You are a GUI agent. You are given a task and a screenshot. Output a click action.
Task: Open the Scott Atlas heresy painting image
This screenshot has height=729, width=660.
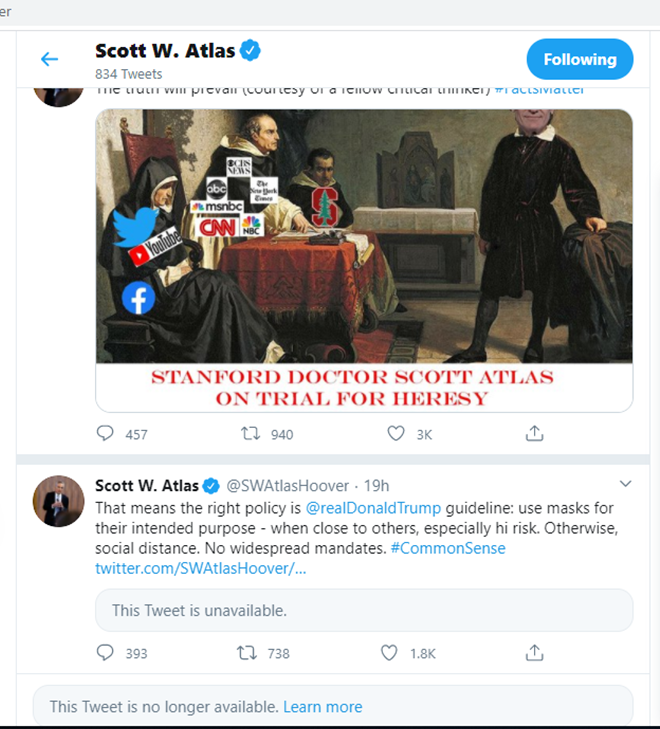click(x=364, y=260)
